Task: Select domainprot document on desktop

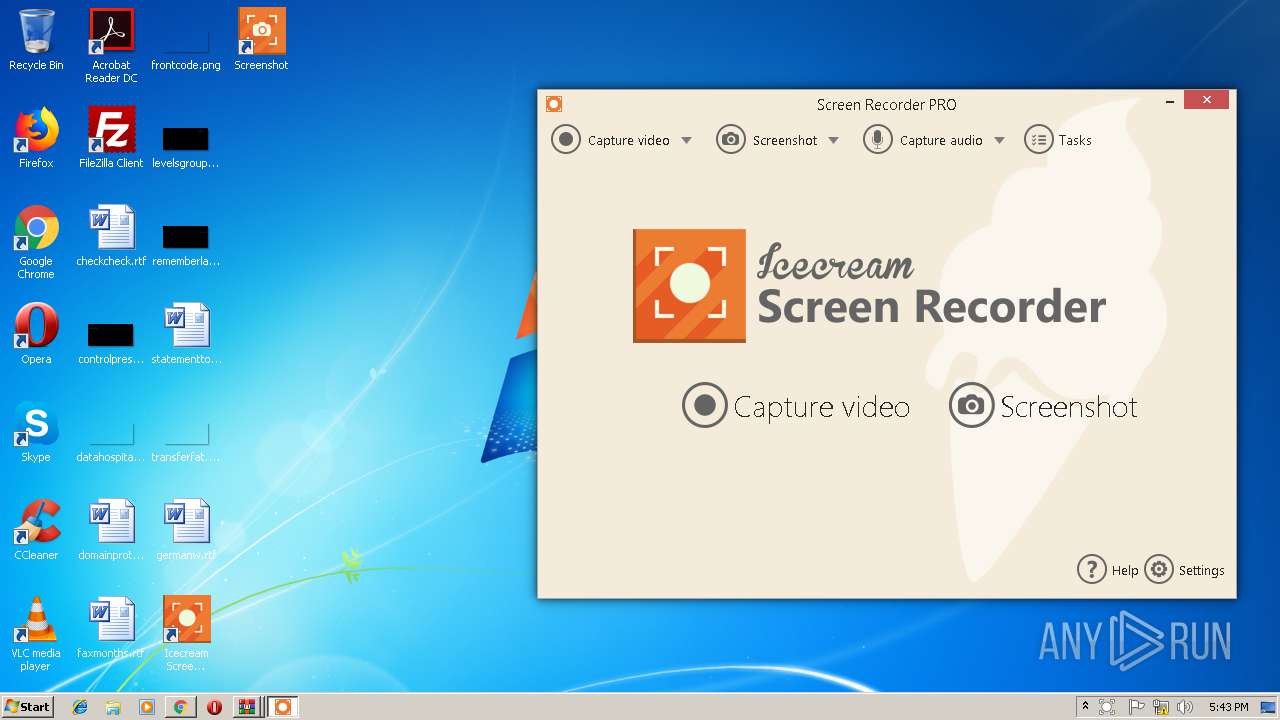Action: click(111, 530)
